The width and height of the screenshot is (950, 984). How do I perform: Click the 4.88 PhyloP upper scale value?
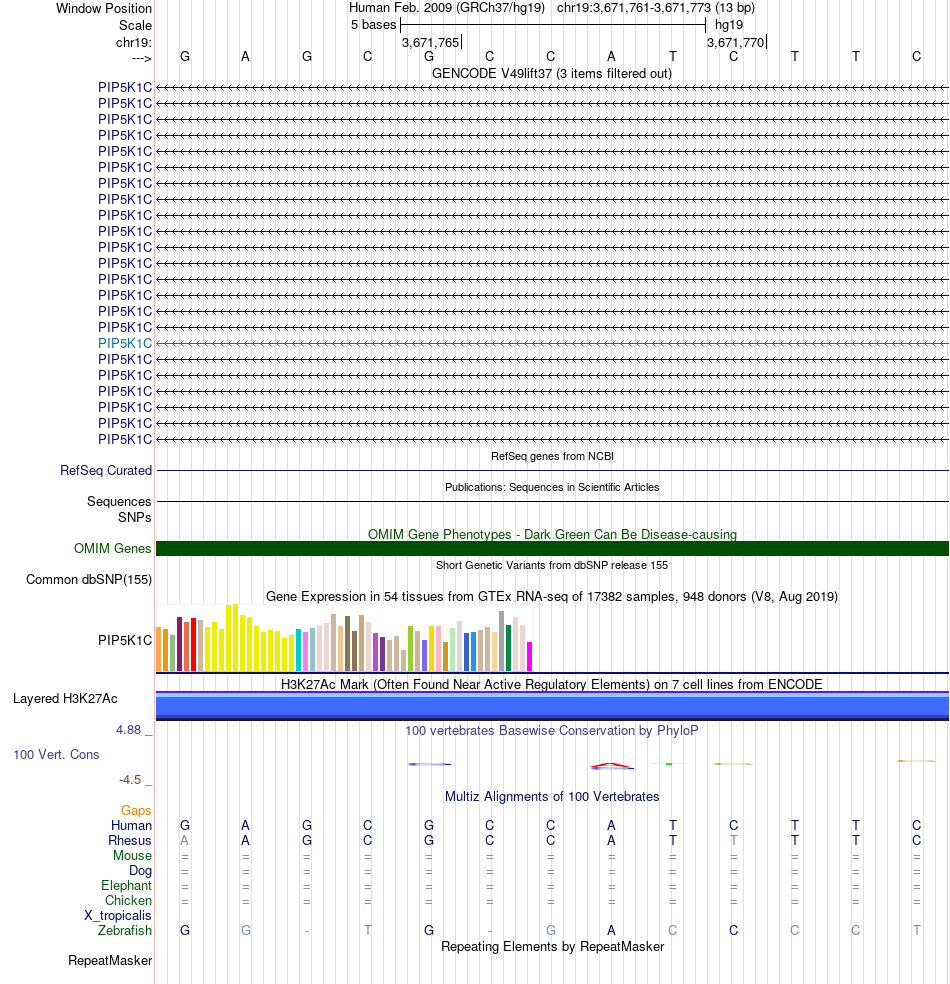(x=129, y=730)
